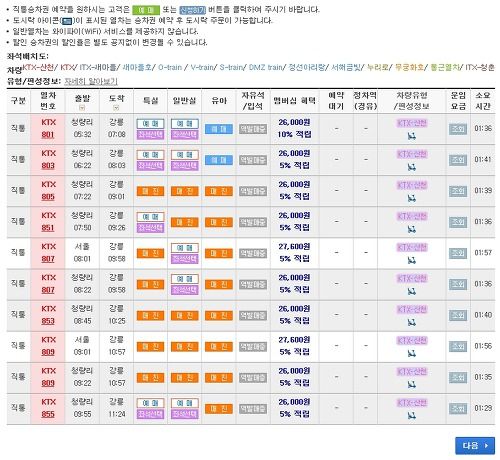The image size is (500, 460).
Task: Choose 특실 좌석선택 for KTX 801
Action: 150,134
